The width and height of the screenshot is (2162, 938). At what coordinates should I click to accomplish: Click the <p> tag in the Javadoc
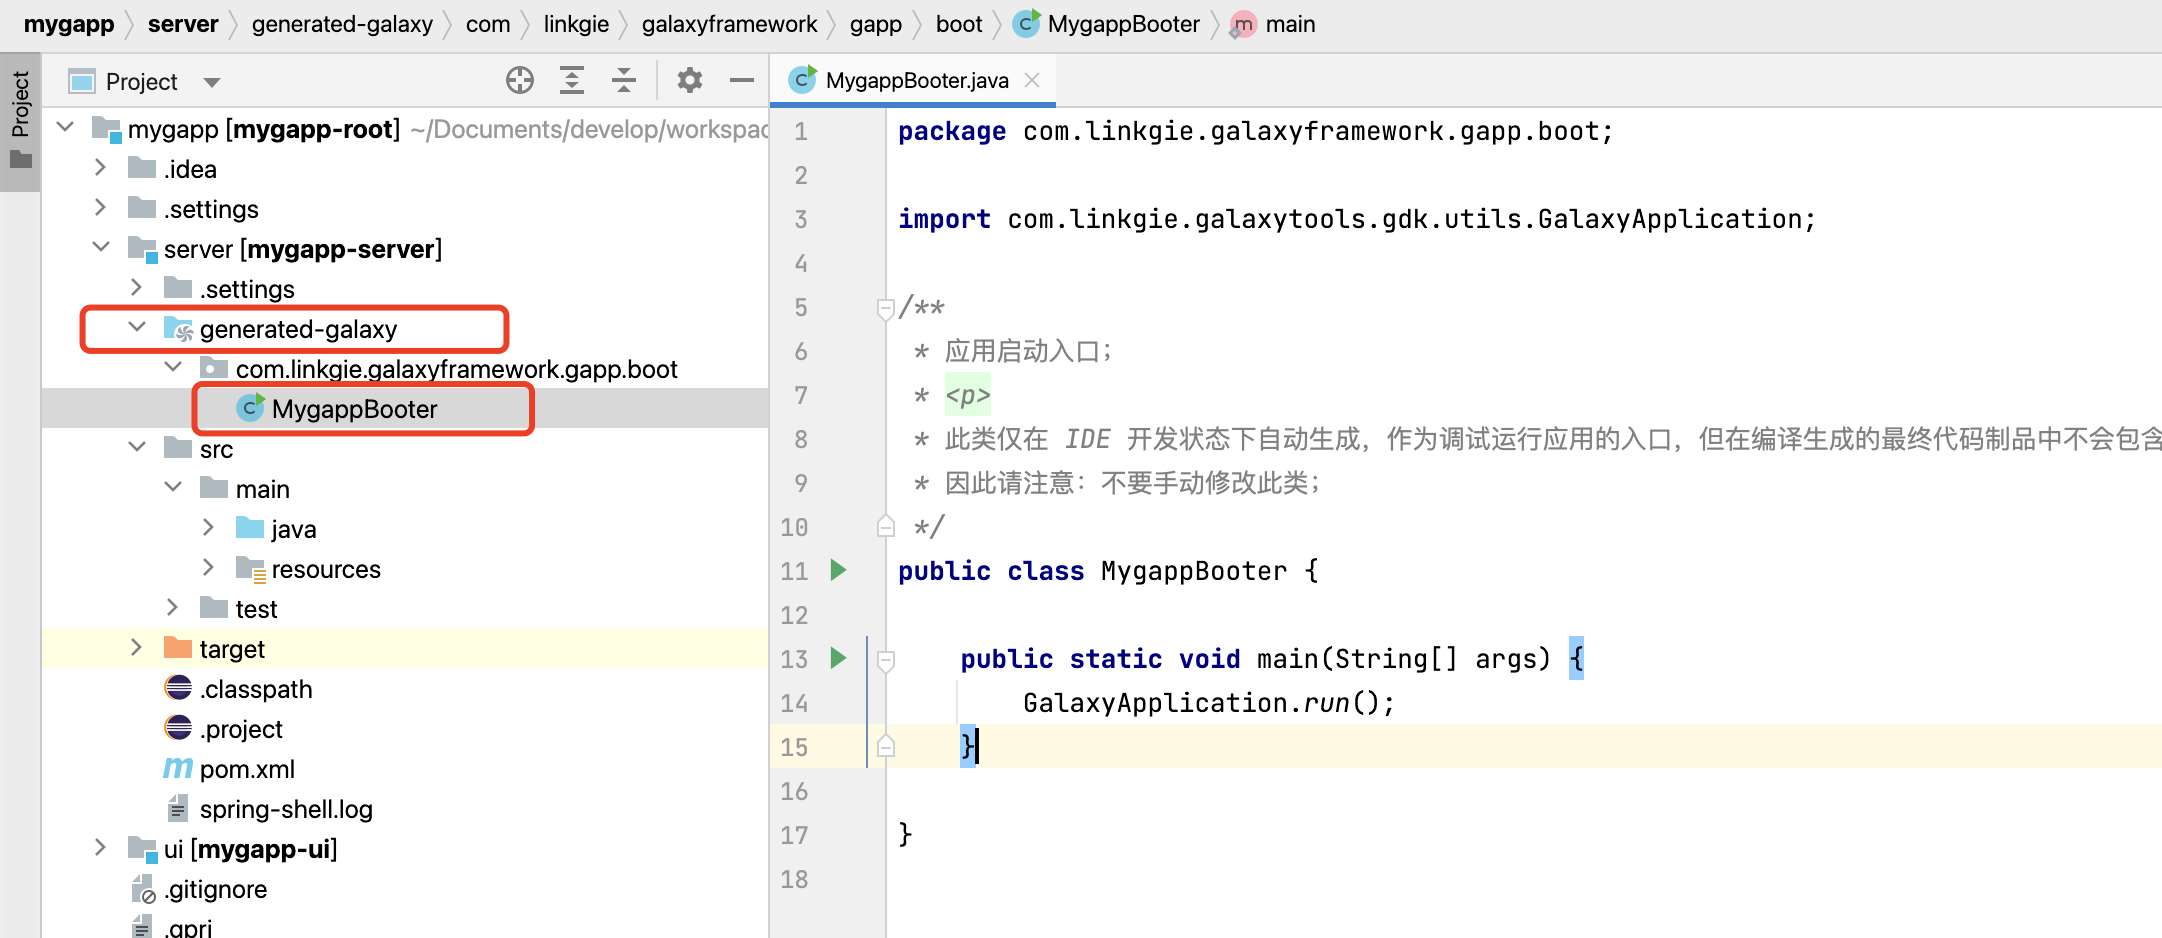(968, 396)
